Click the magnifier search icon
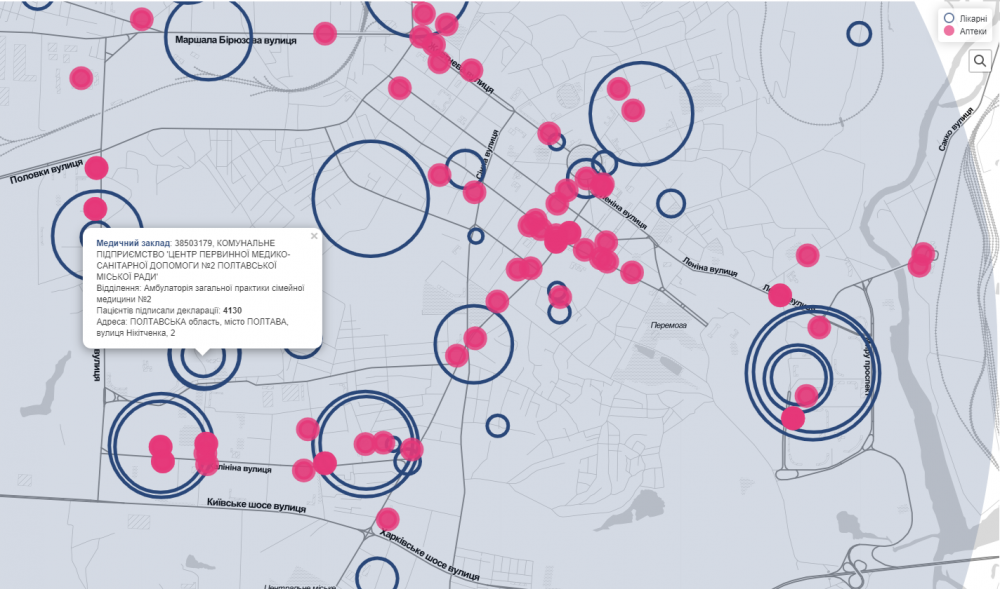The width and height of the screenshot is (1000, 589). pyautogui.click(x=980, y=62)
